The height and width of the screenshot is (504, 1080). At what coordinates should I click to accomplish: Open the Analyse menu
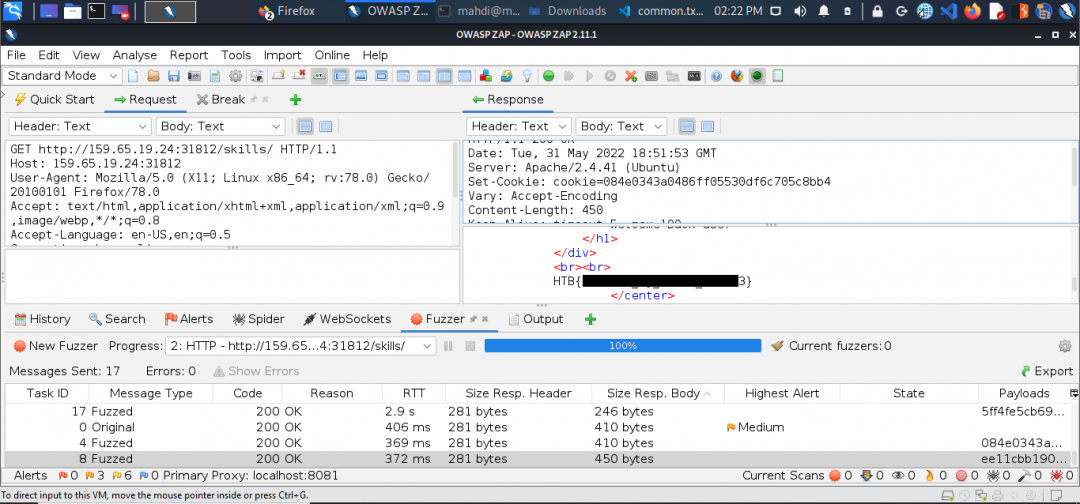point(135,55)
